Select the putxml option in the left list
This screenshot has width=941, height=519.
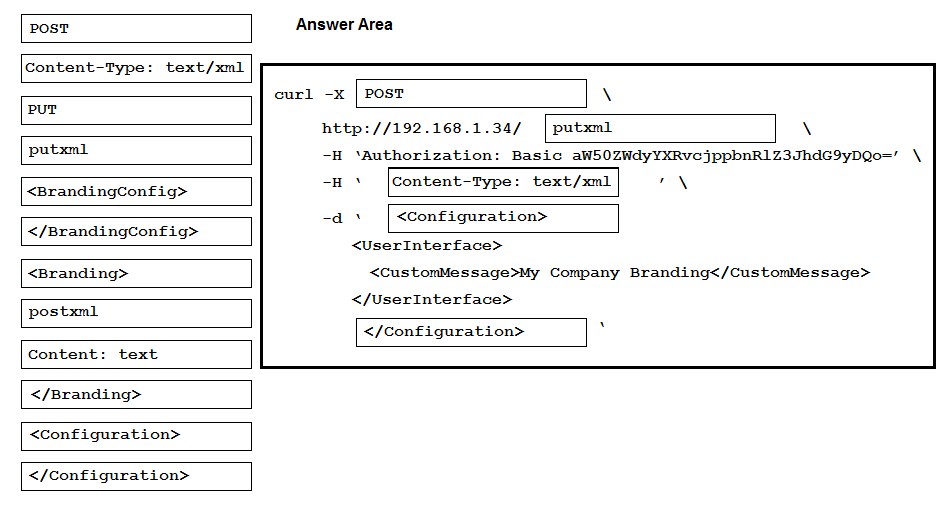click(136, 151)
